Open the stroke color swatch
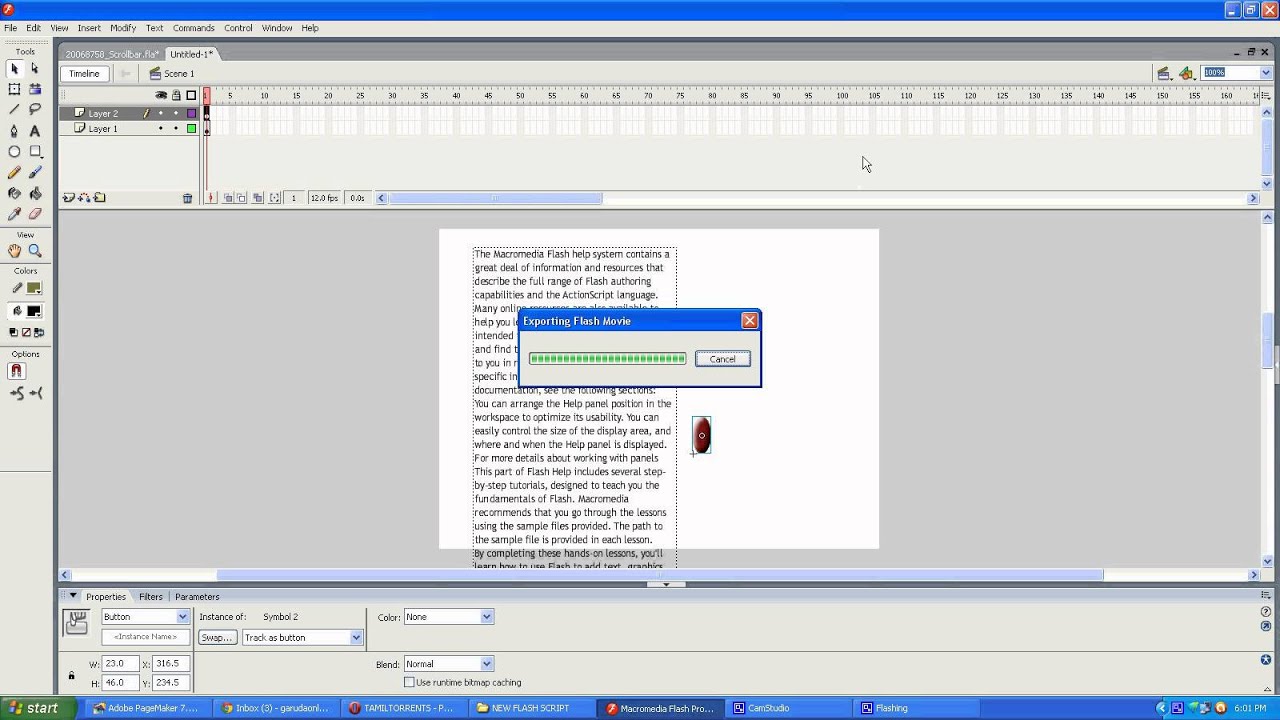Image resolution: width=1280 pixels, height=720 pixels. click(33, 288)
